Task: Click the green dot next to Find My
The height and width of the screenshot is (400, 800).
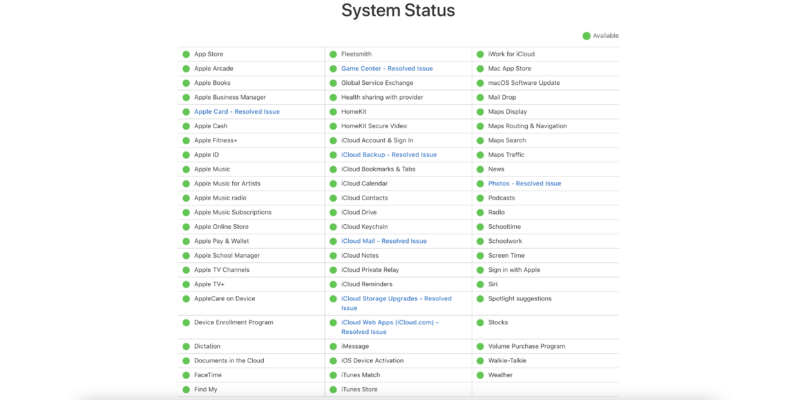Action: [186, 389]
